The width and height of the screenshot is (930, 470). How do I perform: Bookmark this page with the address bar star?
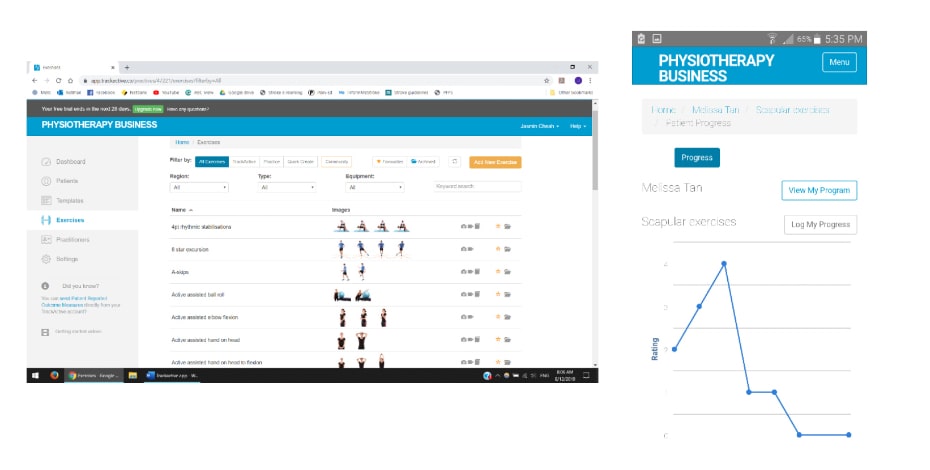point(546,80)
